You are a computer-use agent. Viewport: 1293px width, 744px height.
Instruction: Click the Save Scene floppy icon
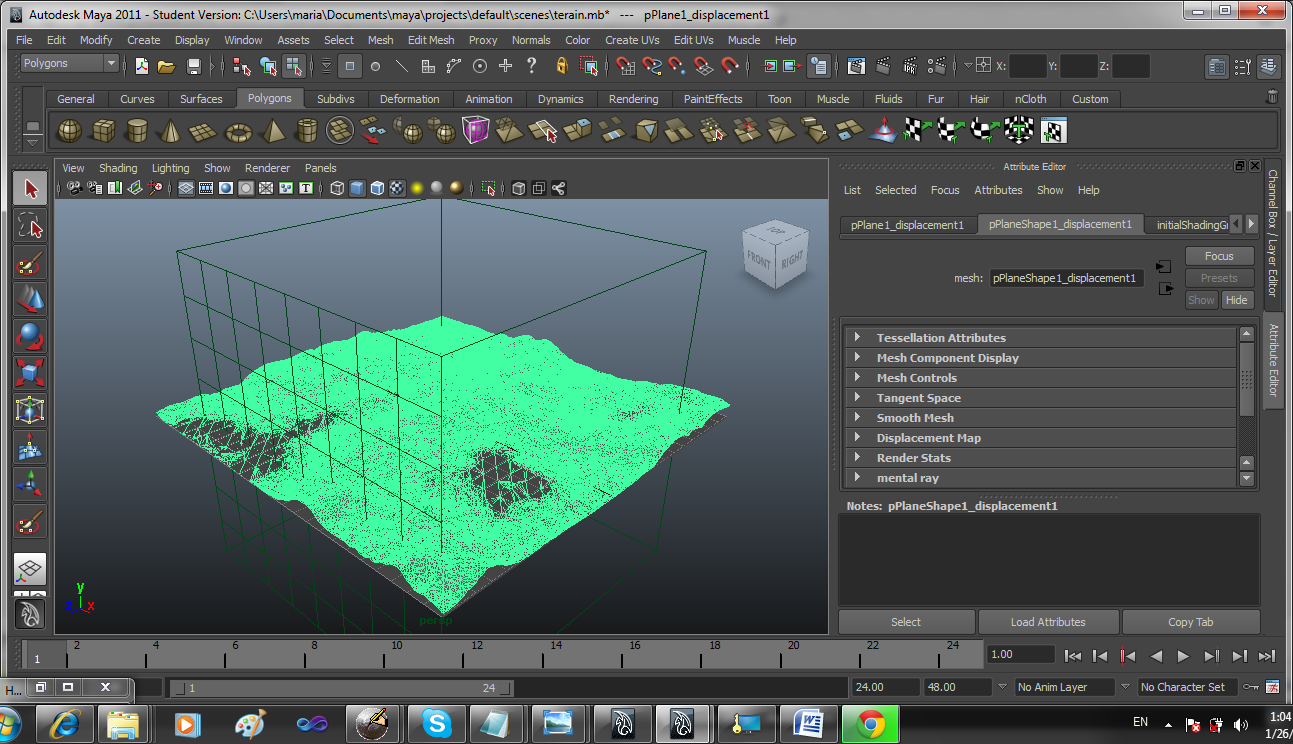click(193, 66)
